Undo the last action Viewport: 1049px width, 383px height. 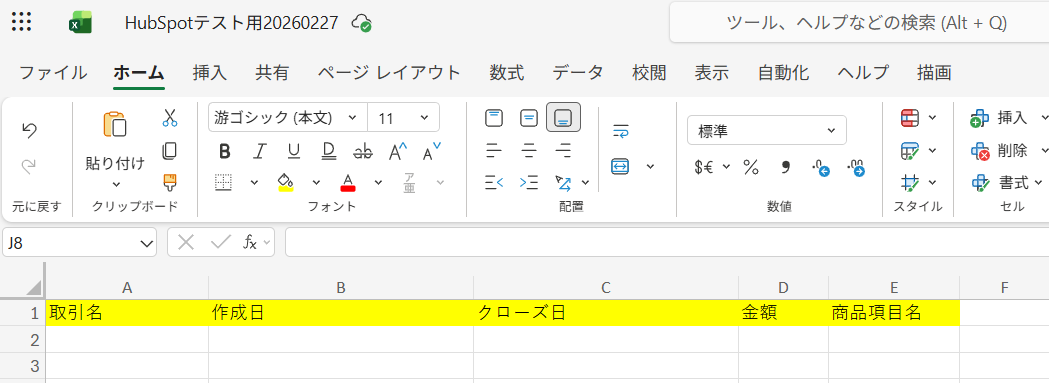29,131
